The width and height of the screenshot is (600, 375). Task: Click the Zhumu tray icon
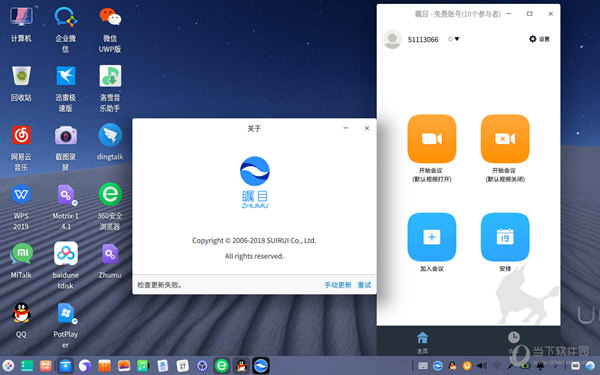point(438,366)
